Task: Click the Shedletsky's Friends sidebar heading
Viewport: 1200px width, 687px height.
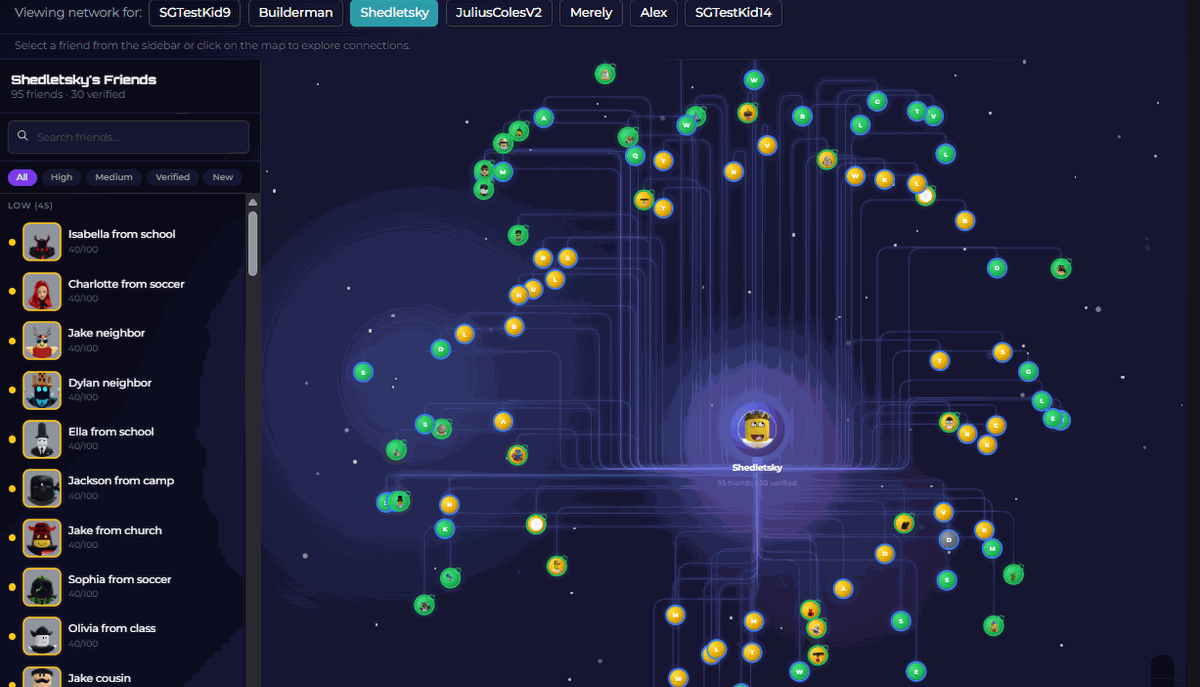Action: pyautogui.click(x=84, y=80)
